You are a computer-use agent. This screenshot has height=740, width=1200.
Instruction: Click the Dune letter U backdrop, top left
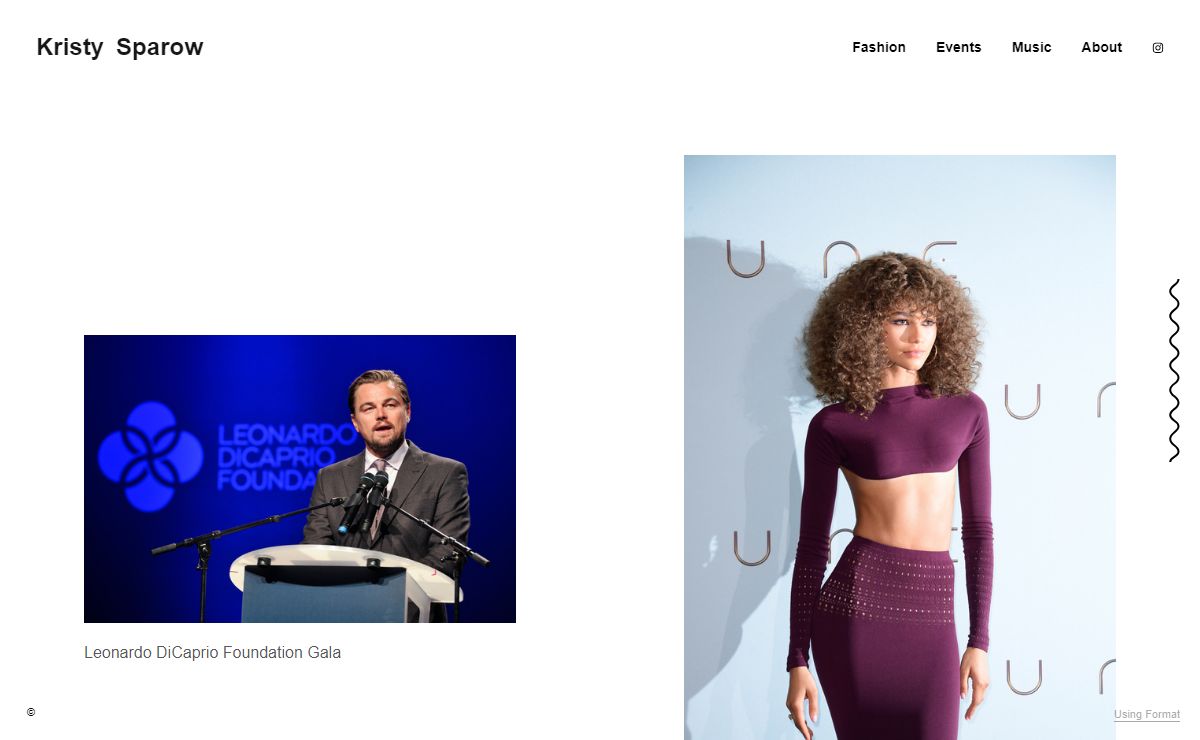pos(746,259)
